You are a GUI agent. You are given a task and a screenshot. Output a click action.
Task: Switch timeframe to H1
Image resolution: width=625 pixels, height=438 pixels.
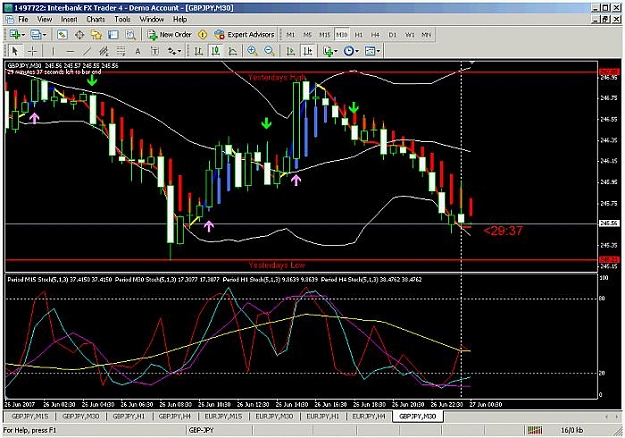(x=359, y=35)
